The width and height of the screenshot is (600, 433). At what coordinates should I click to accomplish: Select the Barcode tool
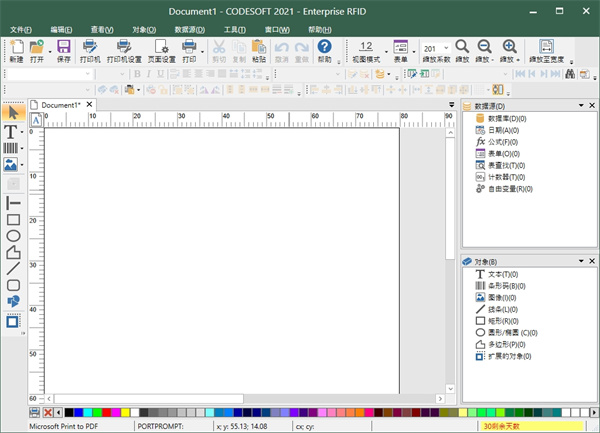pyautogui.click(x=11, y=148)
